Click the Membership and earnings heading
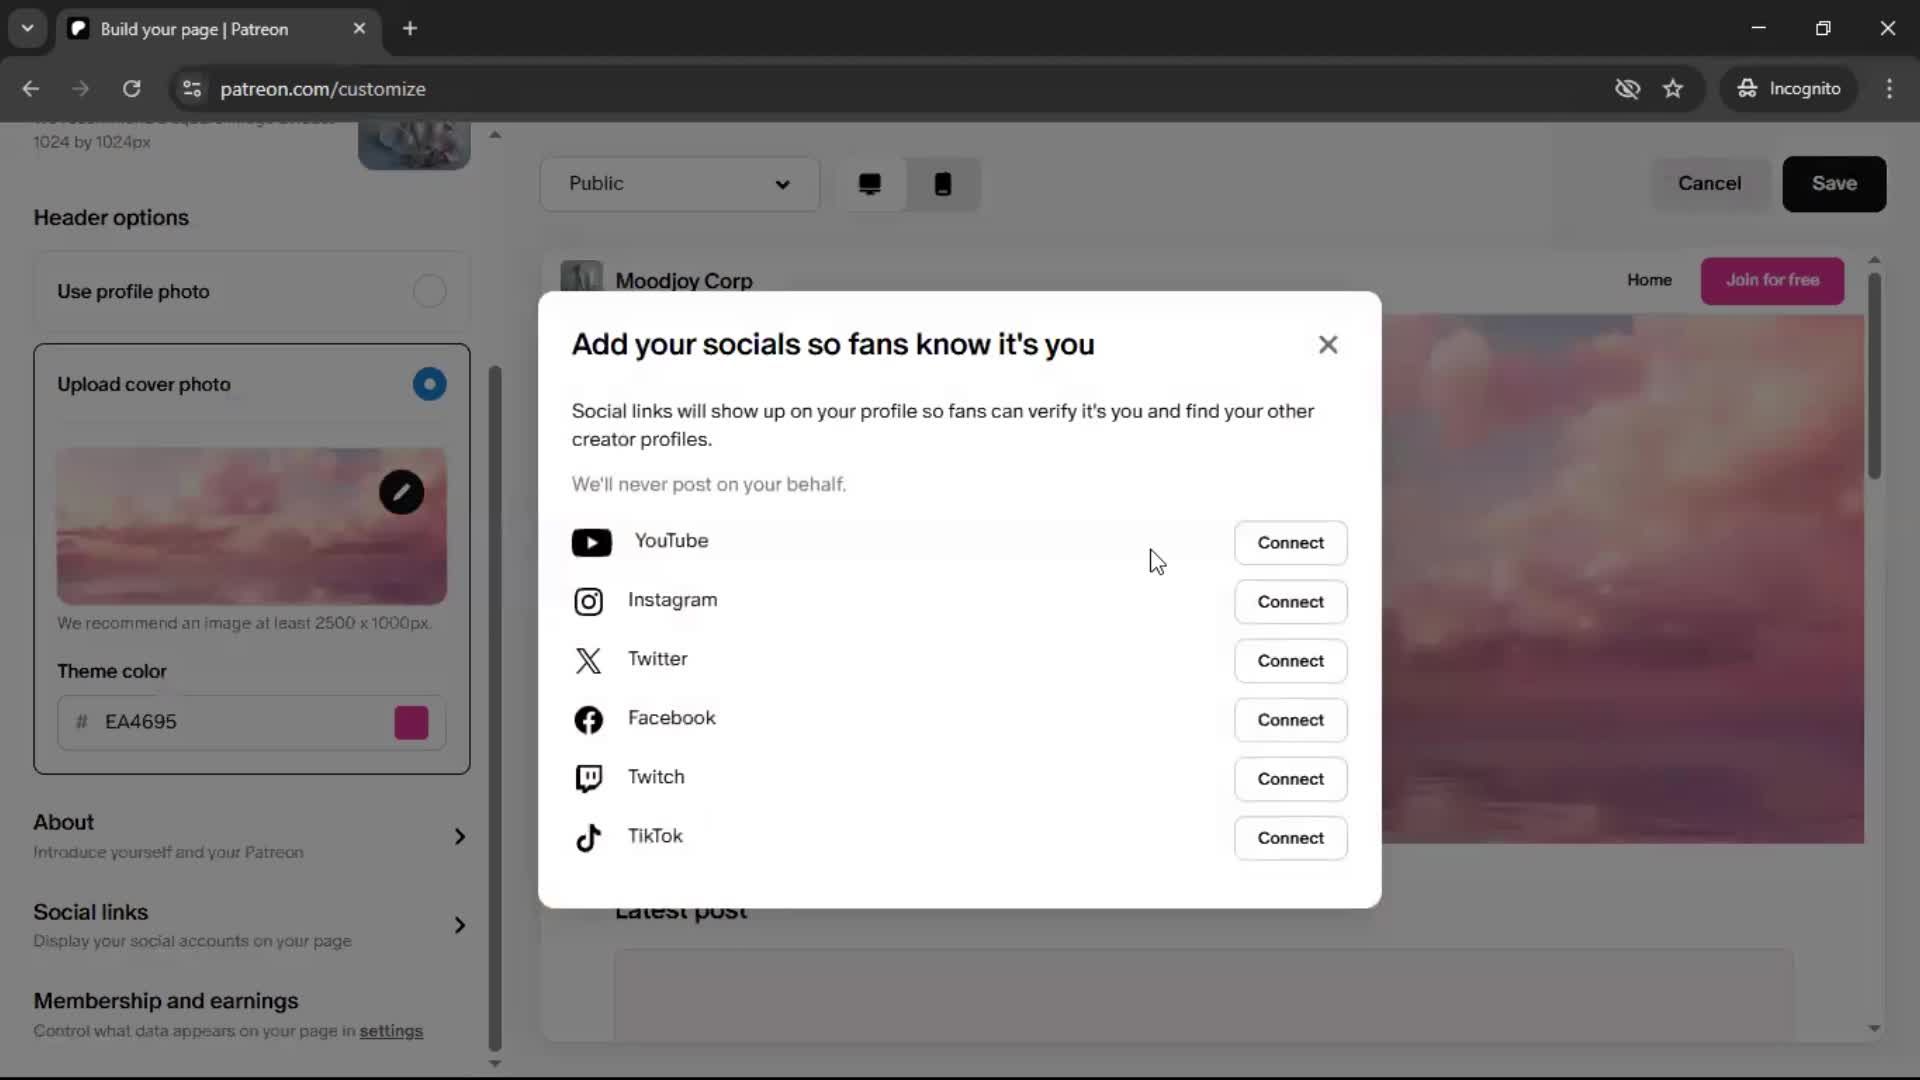The width and height of the screenshot is (1920, 1080). click(x=166, y=1001)
